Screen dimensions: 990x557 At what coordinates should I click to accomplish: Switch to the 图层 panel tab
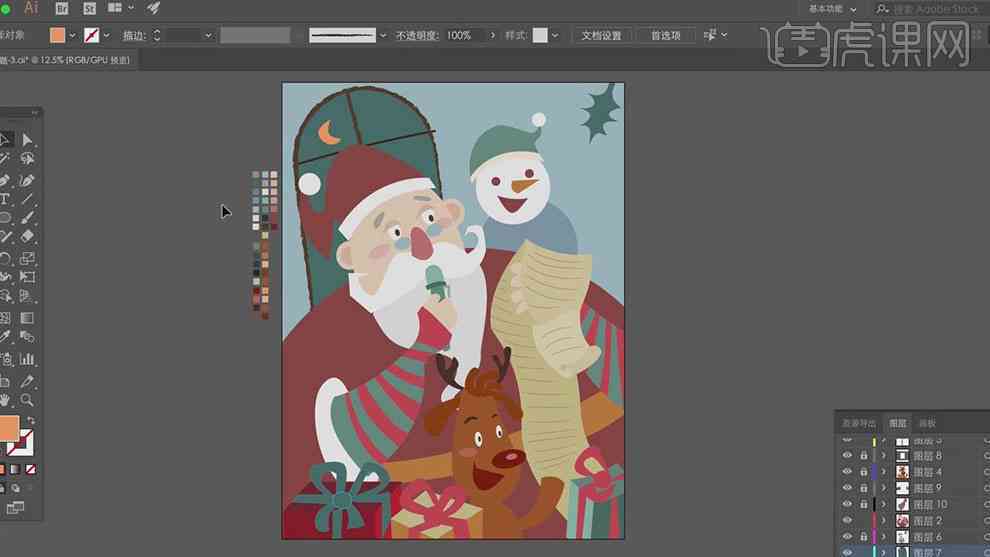(x=897, y=423)
